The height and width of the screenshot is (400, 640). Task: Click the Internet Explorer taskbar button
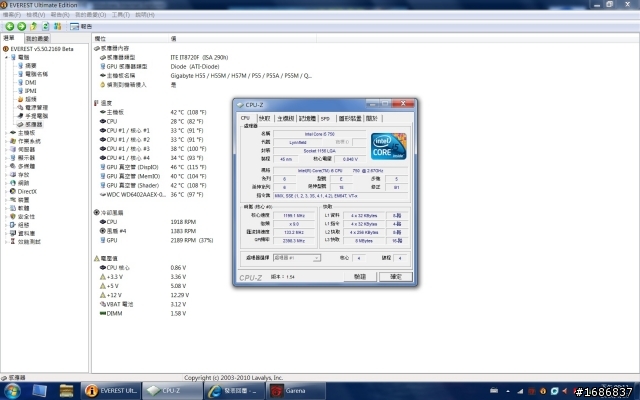[x=234, y=391]
